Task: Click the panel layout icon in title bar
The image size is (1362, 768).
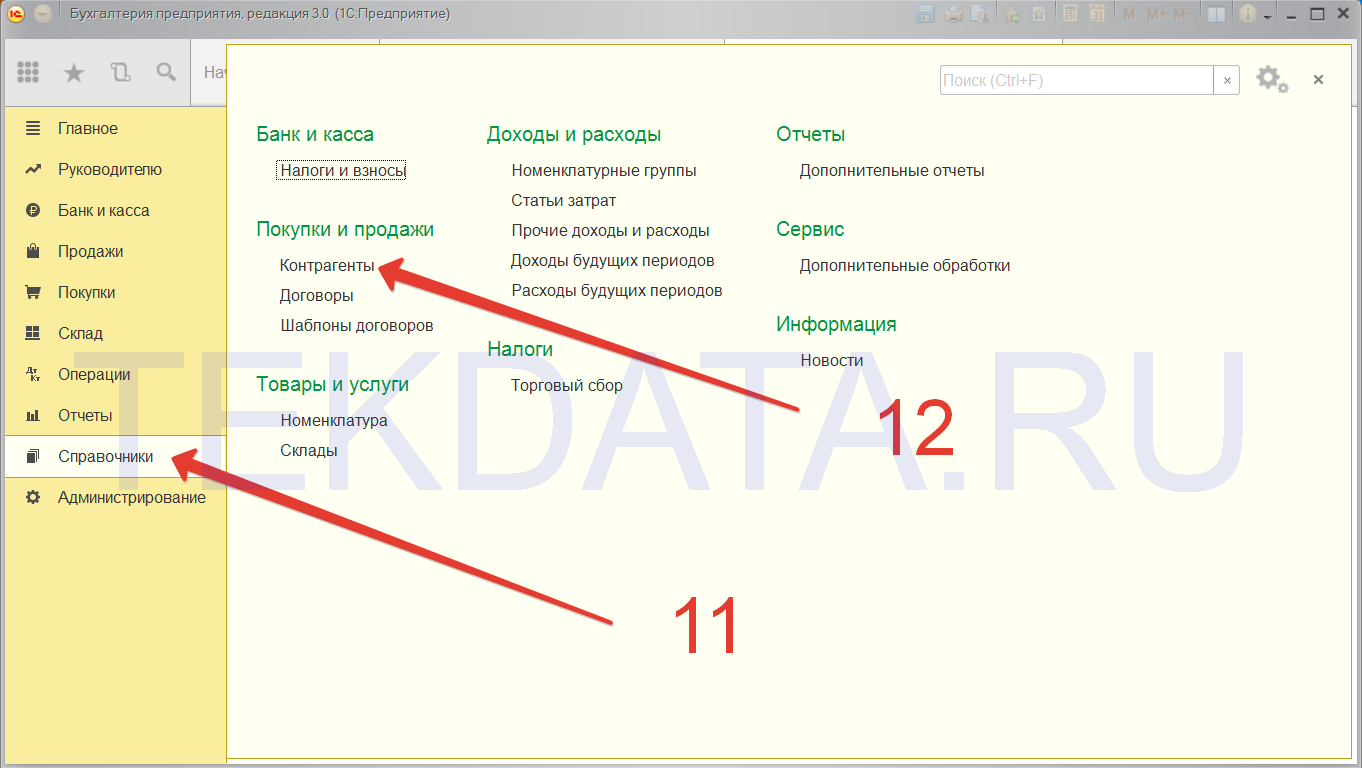Action: (1216, 14)
